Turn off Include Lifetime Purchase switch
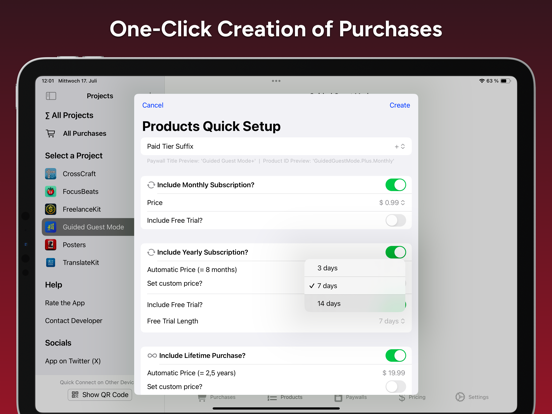This screenshot has width=552, height=414. tap(396, 356)
